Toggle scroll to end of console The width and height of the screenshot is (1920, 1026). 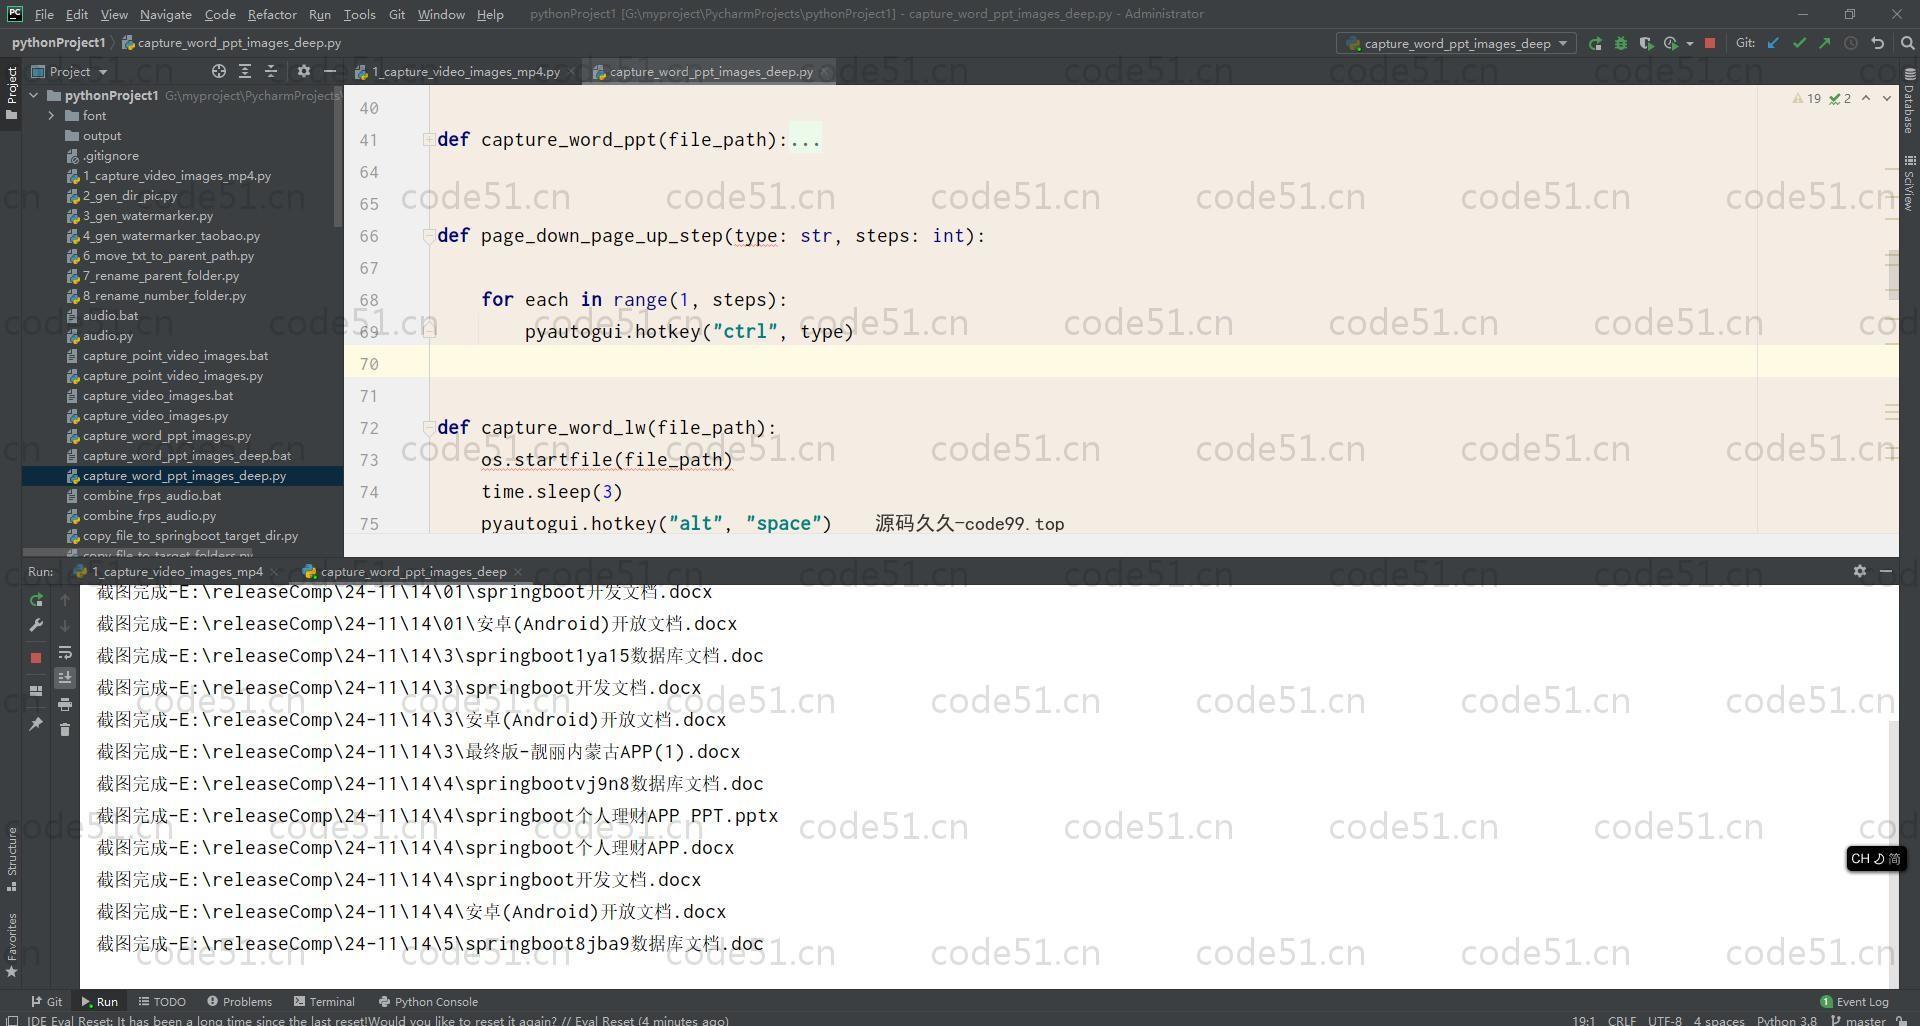point(65,678)
